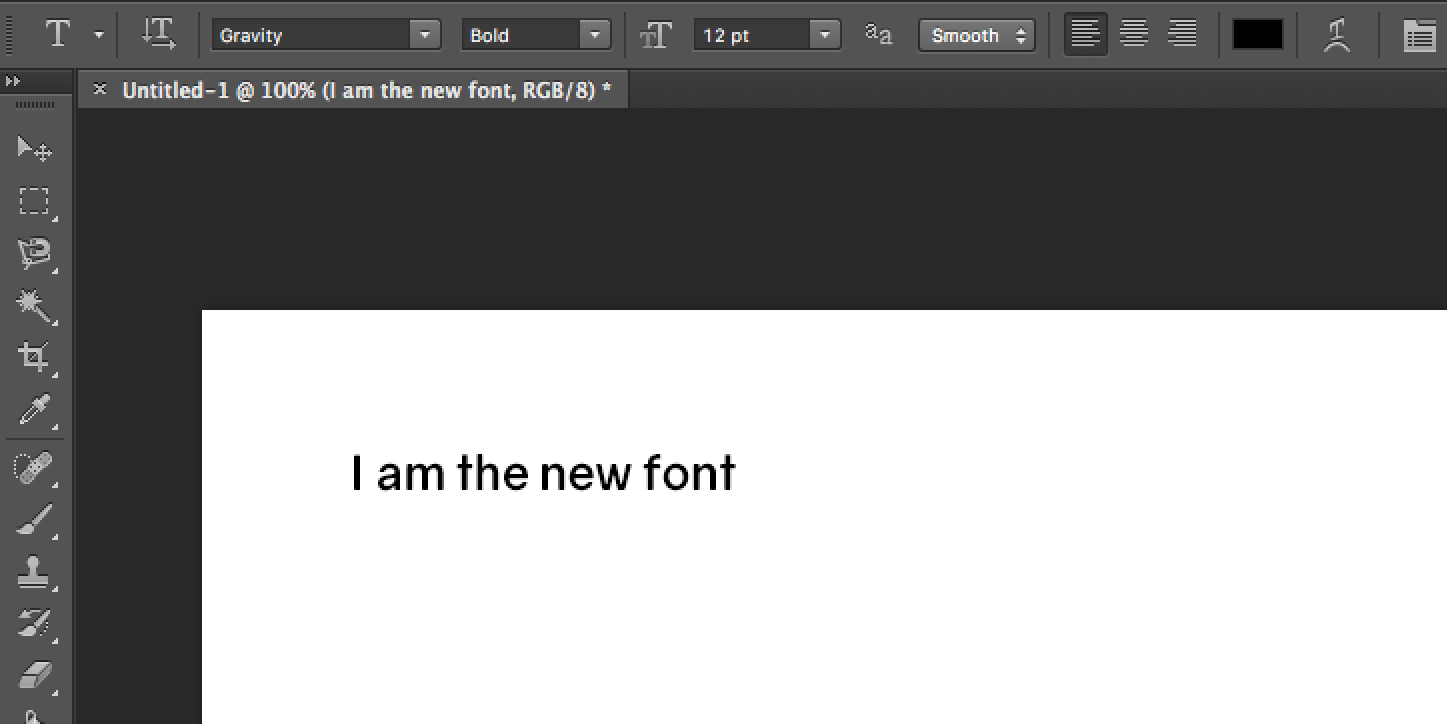1447x724 pixels.
Task: Select the Lasso tool
Action: (x=34, y=254)
